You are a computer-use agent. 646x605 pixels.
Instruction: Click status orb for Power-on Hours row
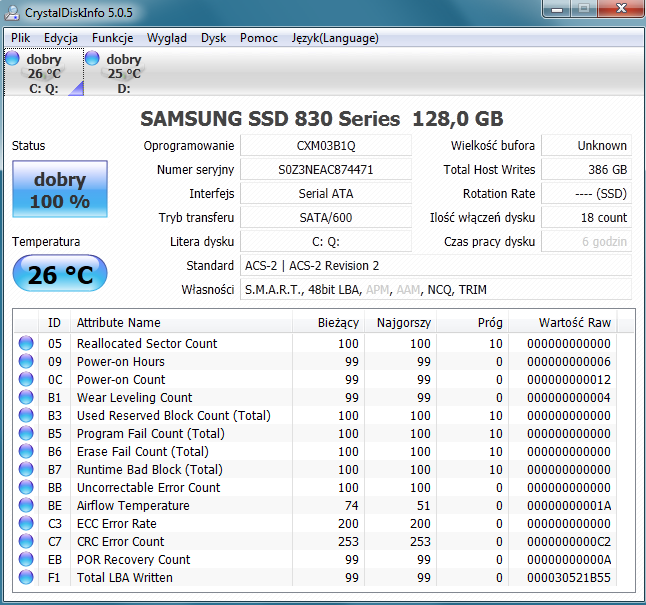tap(26, 361)
